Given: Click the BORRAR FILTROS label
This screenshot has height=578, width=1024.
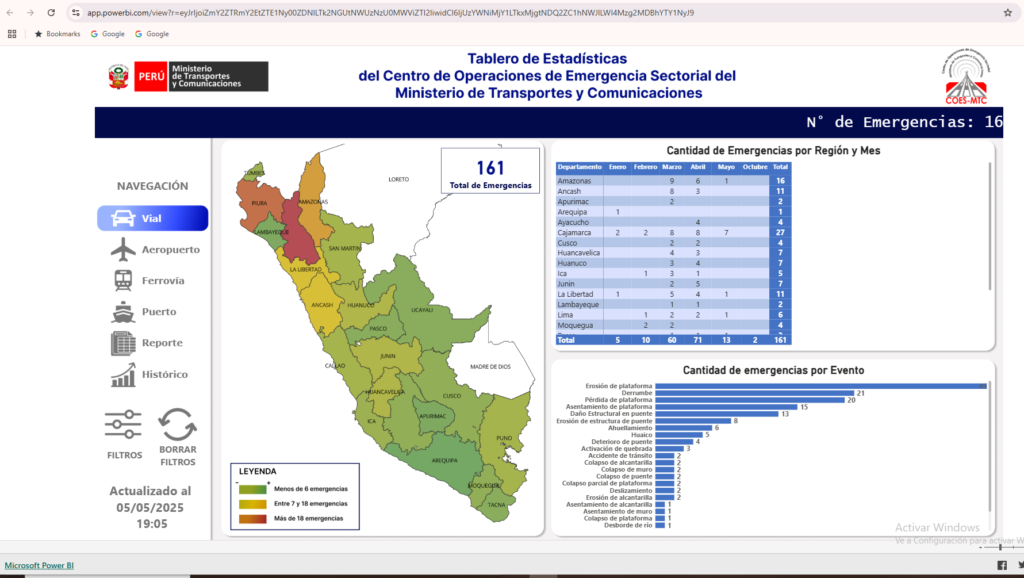Looking at the screenshot, I should pyautogui.click(x=178, y=456).
